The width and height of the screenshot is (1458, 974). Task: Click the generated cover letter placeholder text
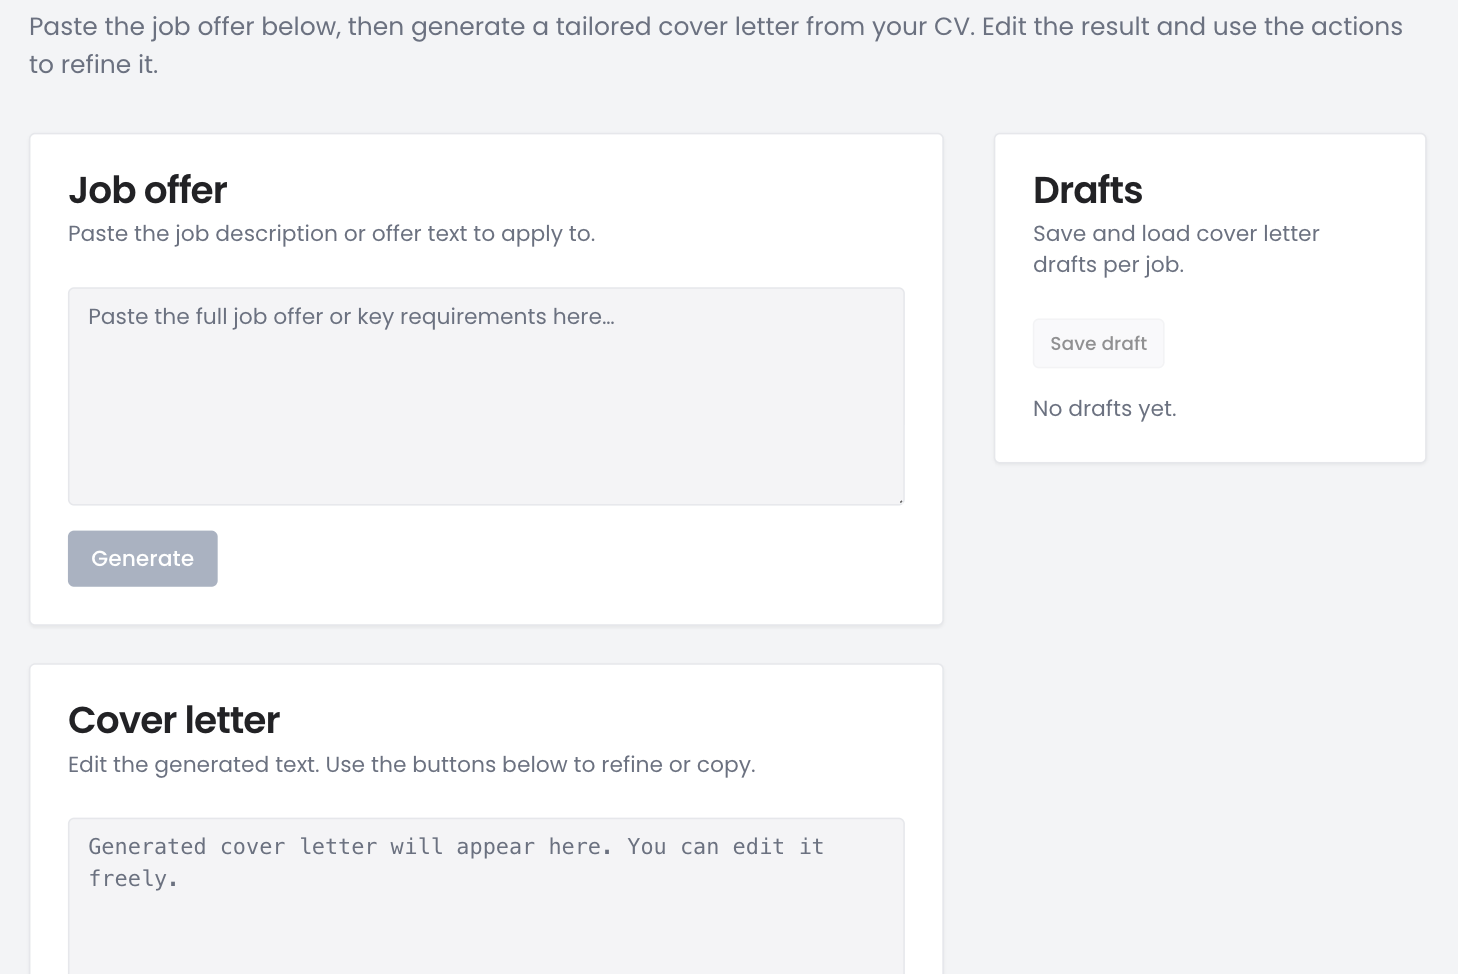456,861
